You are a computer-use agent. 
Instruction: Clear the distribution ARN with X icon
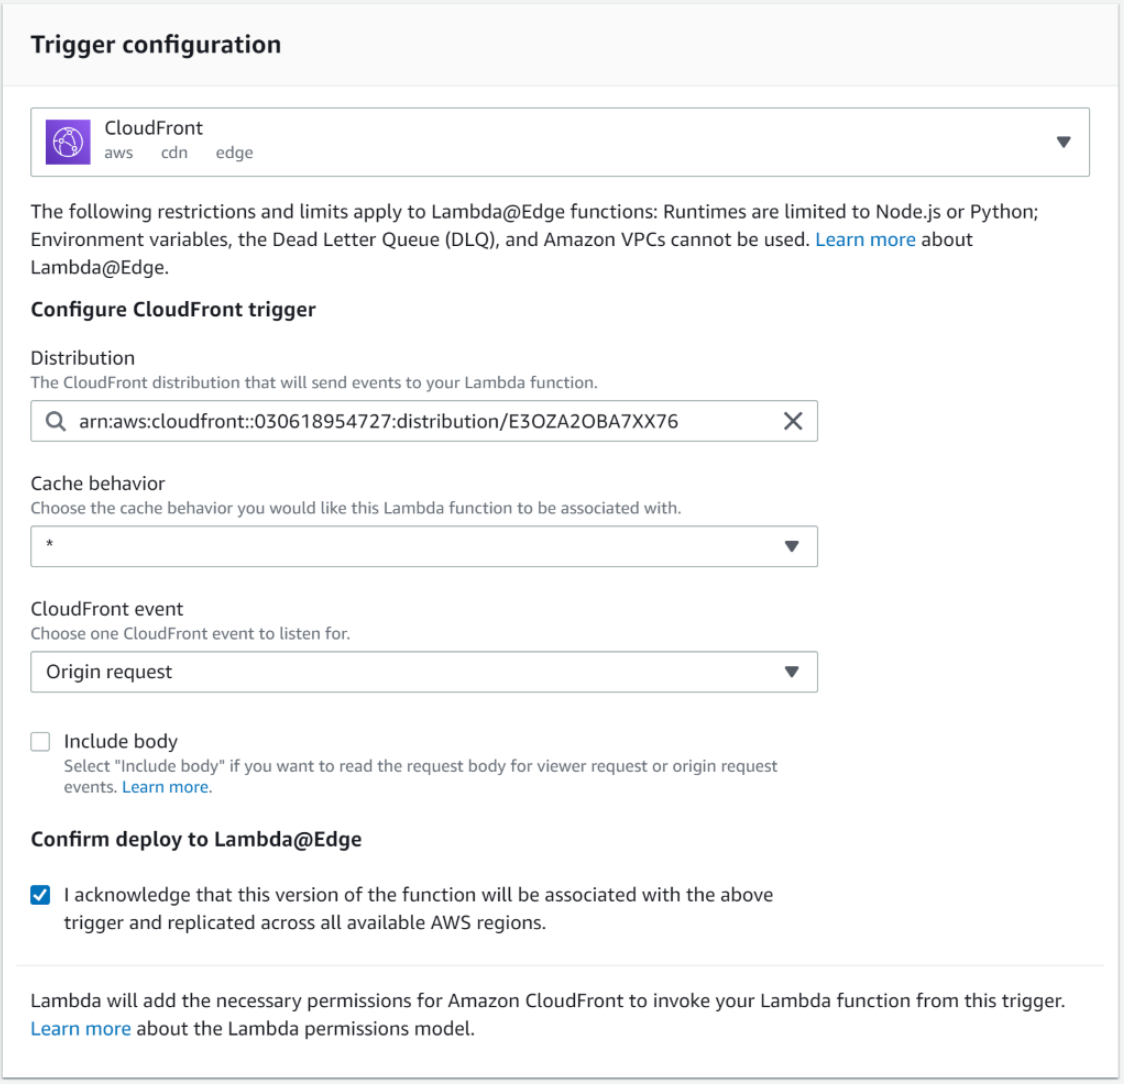(792, 422)
